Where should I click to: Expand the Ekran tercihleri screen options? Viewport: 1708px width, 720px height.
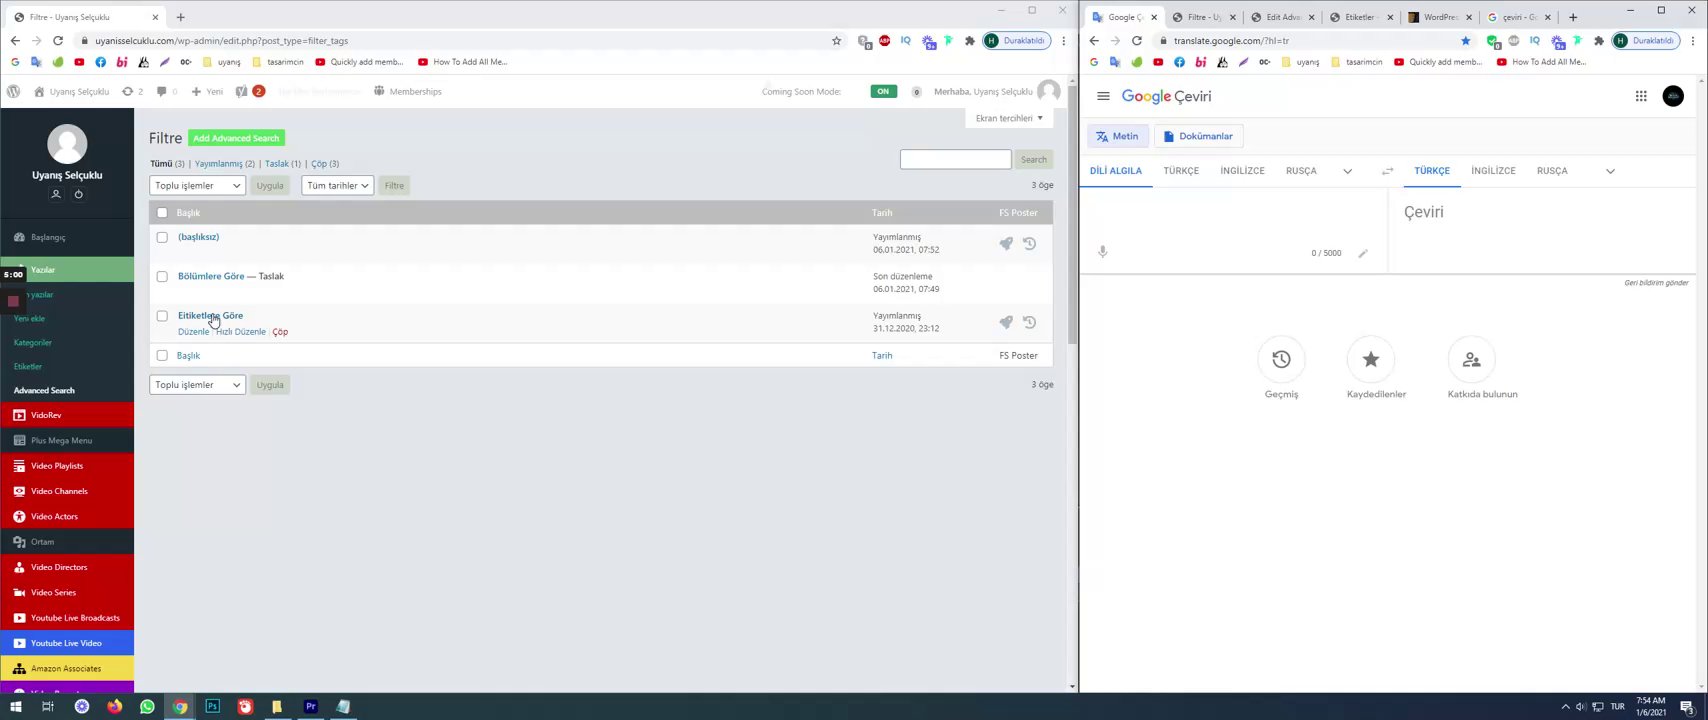[x=1009, y=118]
